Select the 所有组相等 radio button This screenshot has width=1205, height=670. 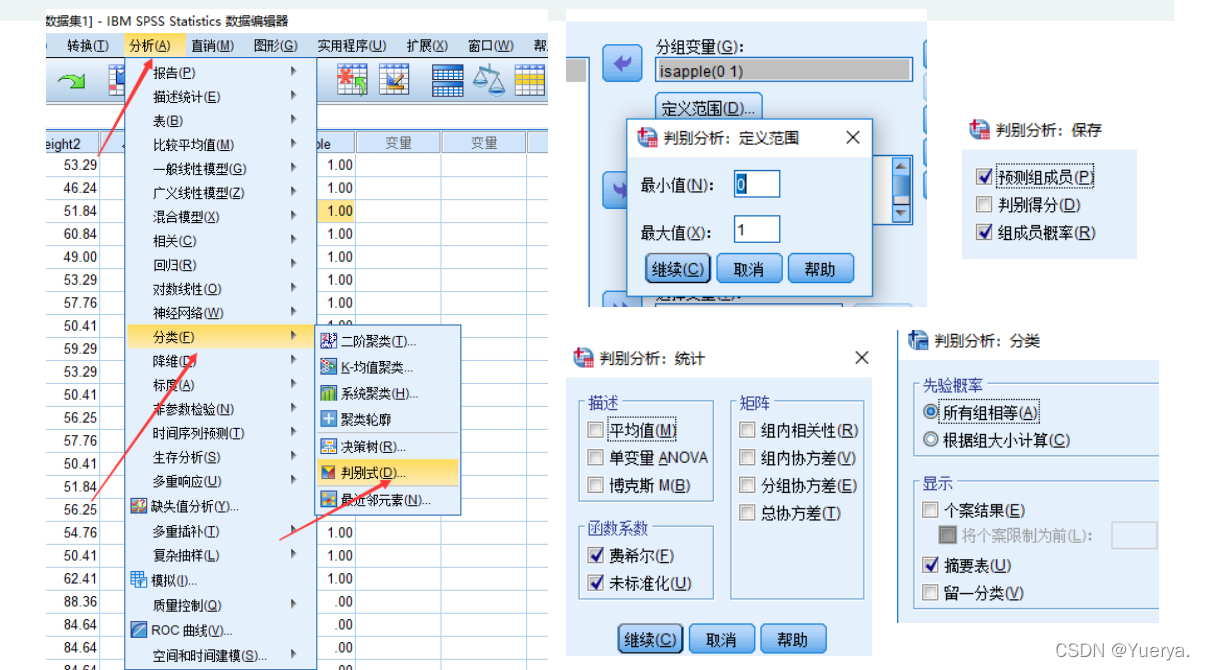tap(931, 412)
